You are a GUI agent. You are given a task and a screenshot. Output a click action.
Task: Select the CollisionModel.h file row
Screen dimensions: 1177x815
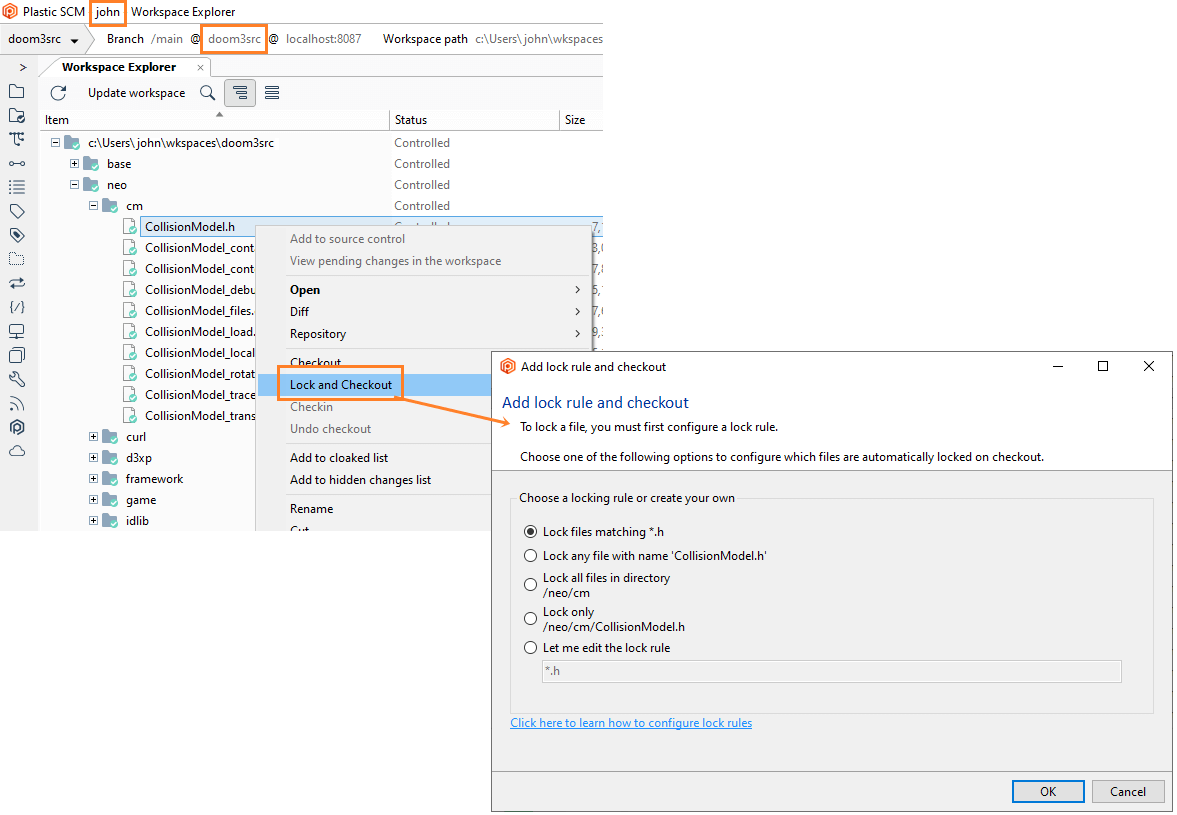189,227
